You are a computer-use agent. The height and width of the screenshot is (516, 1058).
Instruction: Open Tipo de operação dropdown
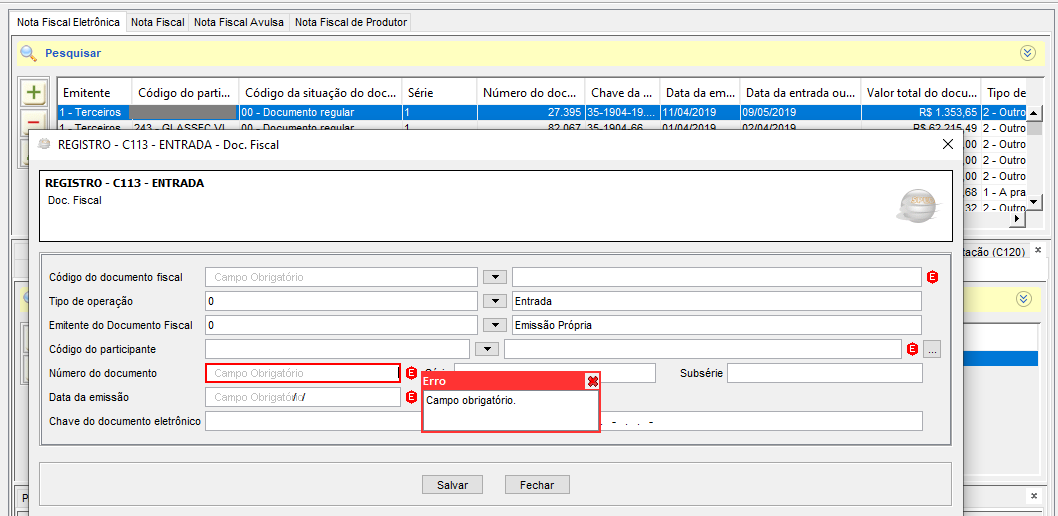(494, 301)
